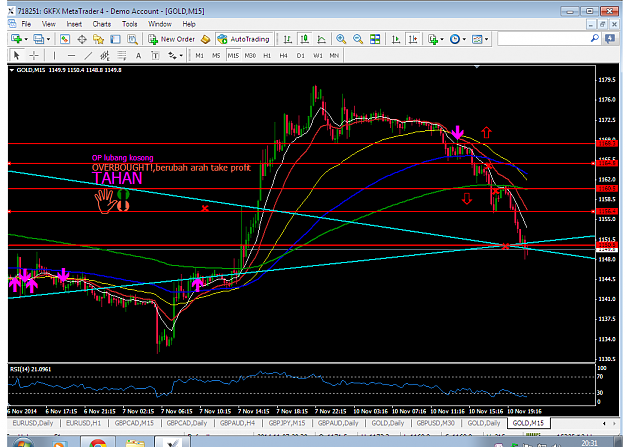Click the New Order button
Screen dimensions: 625x447
(x=172, y=39)
